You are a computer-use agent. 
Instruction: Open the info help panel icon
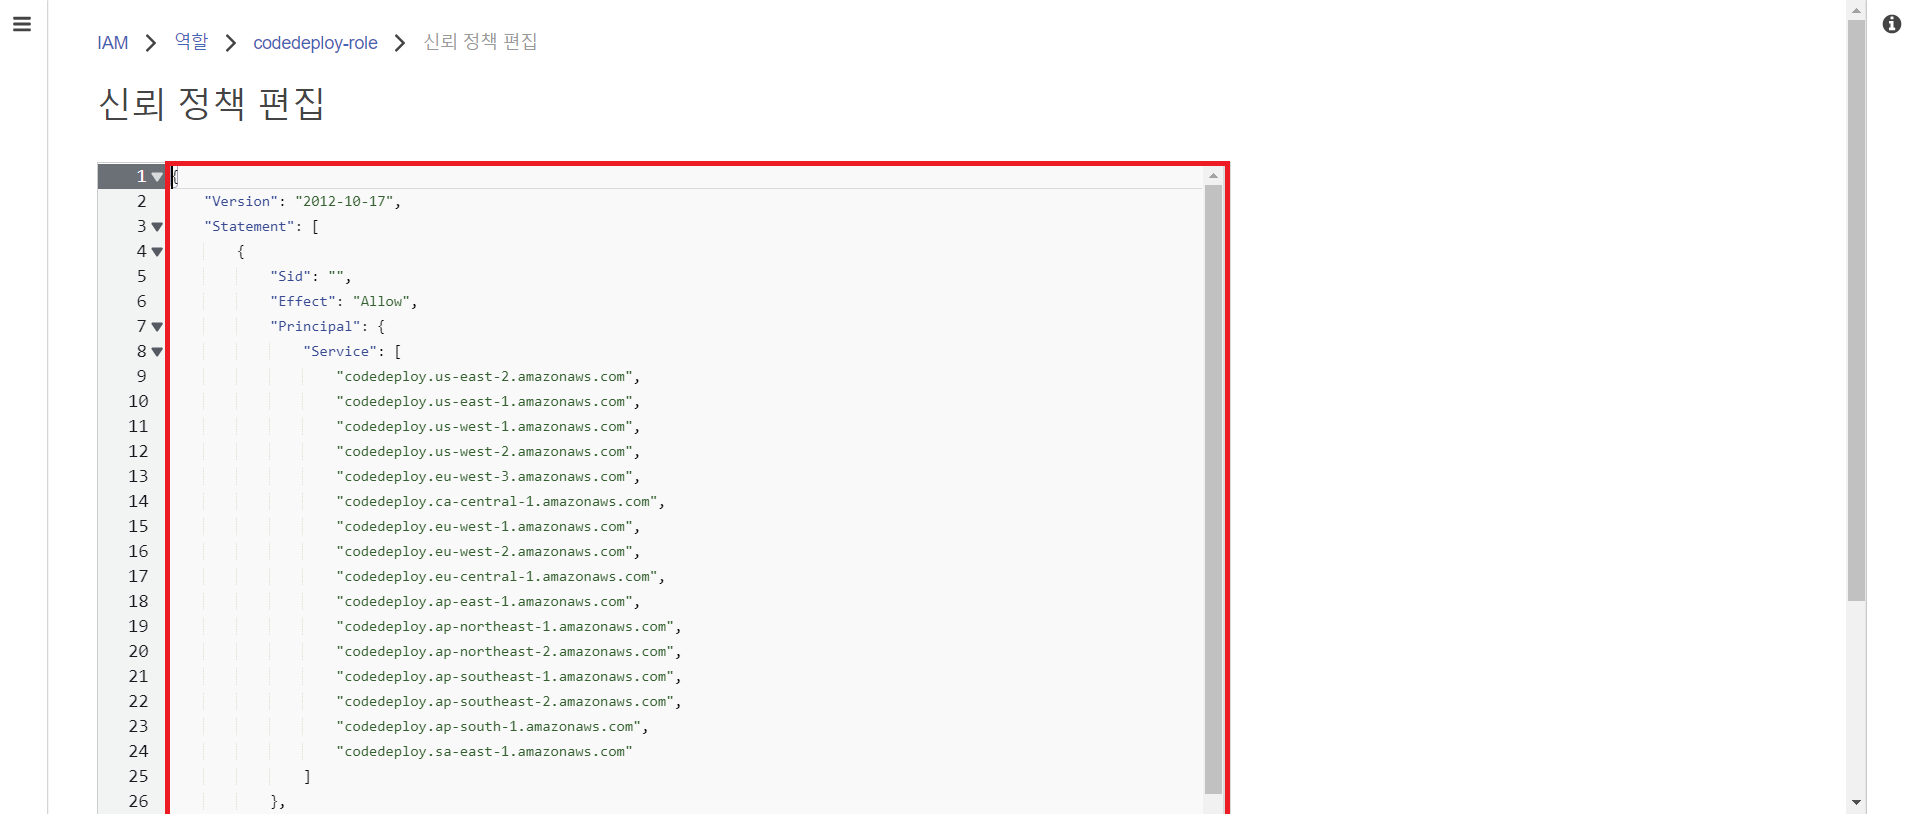point(1892,24)
